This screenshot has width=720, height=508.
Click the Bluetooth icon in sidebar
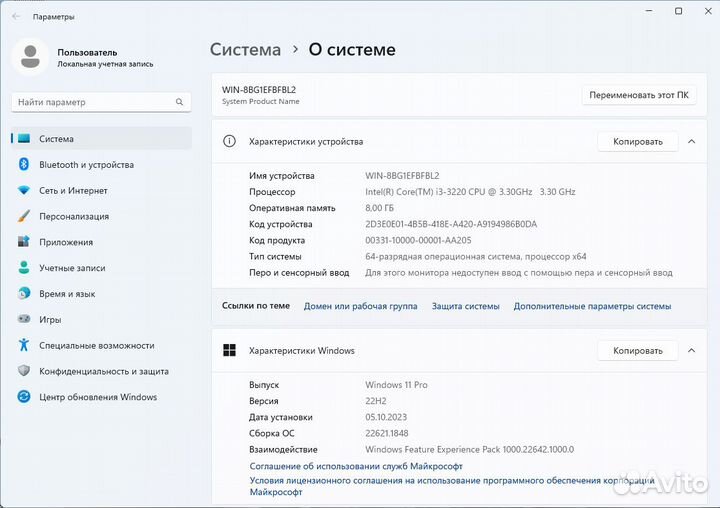24,164
